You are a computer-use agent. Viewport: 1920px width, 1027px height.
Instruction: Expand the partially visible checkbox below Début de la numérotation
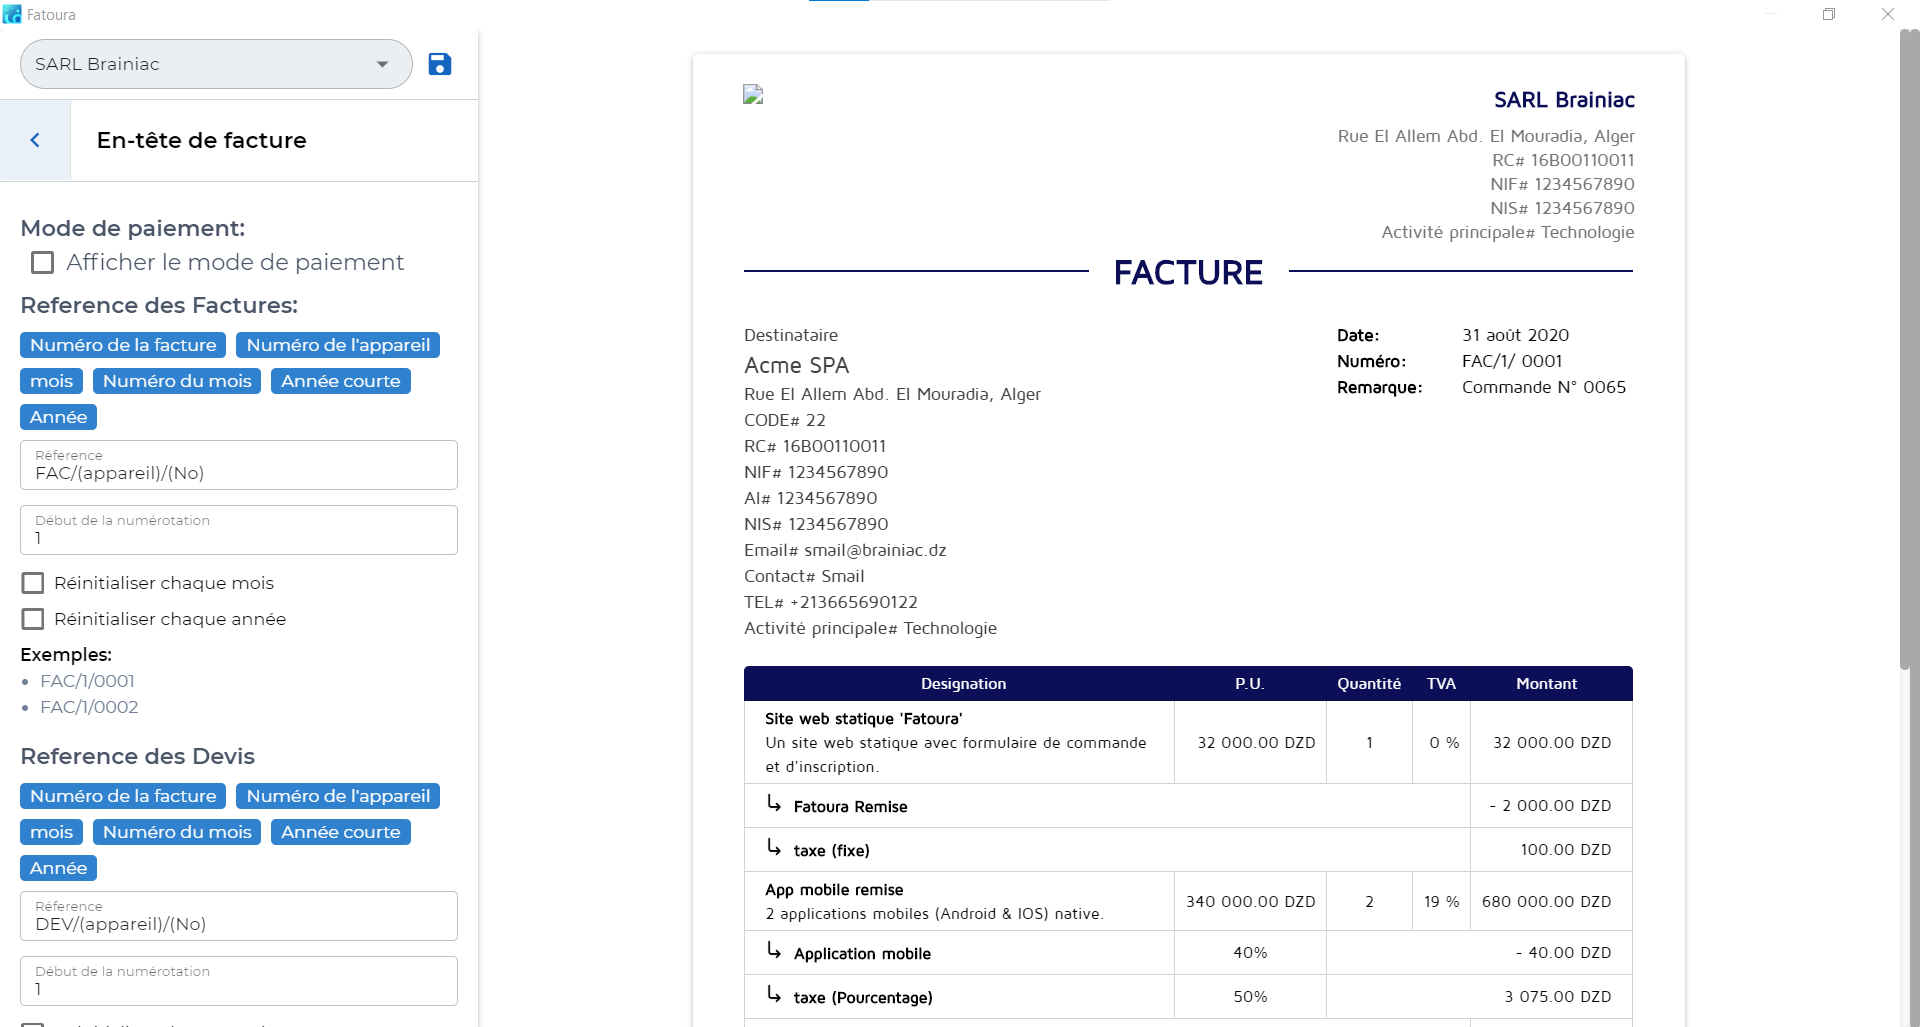(33, 1022)
